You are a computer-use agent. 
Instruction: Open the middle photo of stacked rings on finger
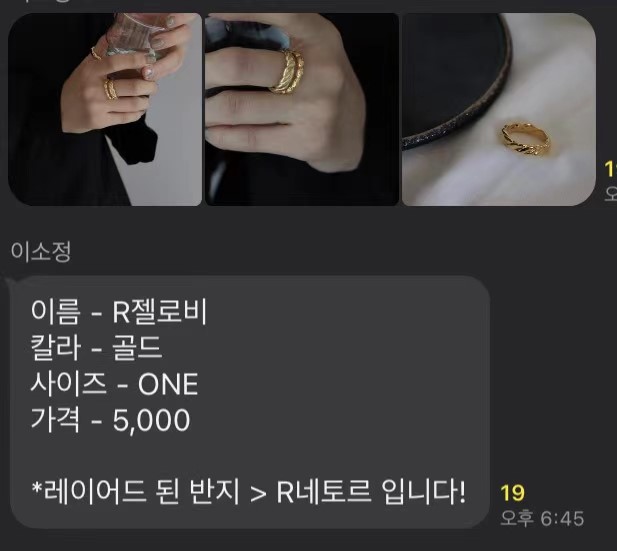tap(302, 109)
